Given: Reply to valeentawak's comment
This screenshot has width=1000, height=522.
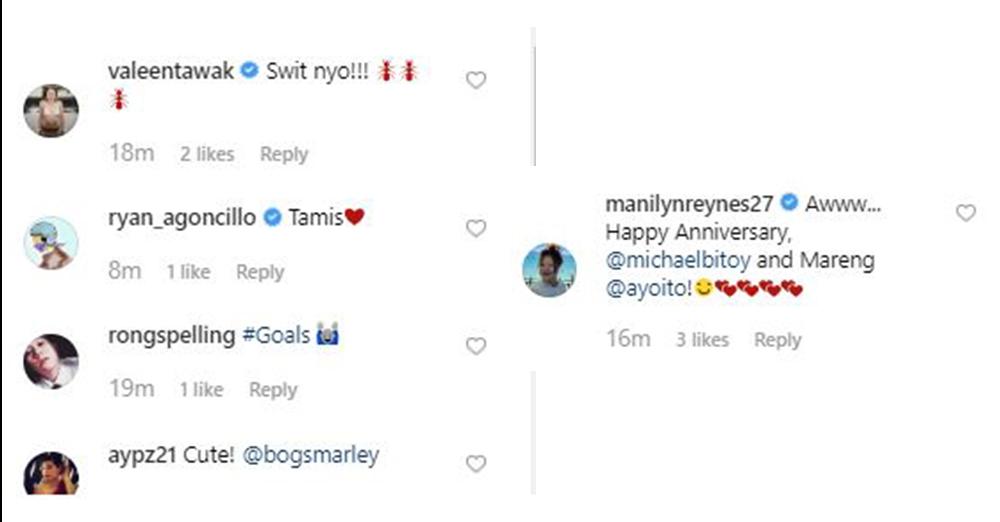Looking at the screenshot, I should coord(284,154).
